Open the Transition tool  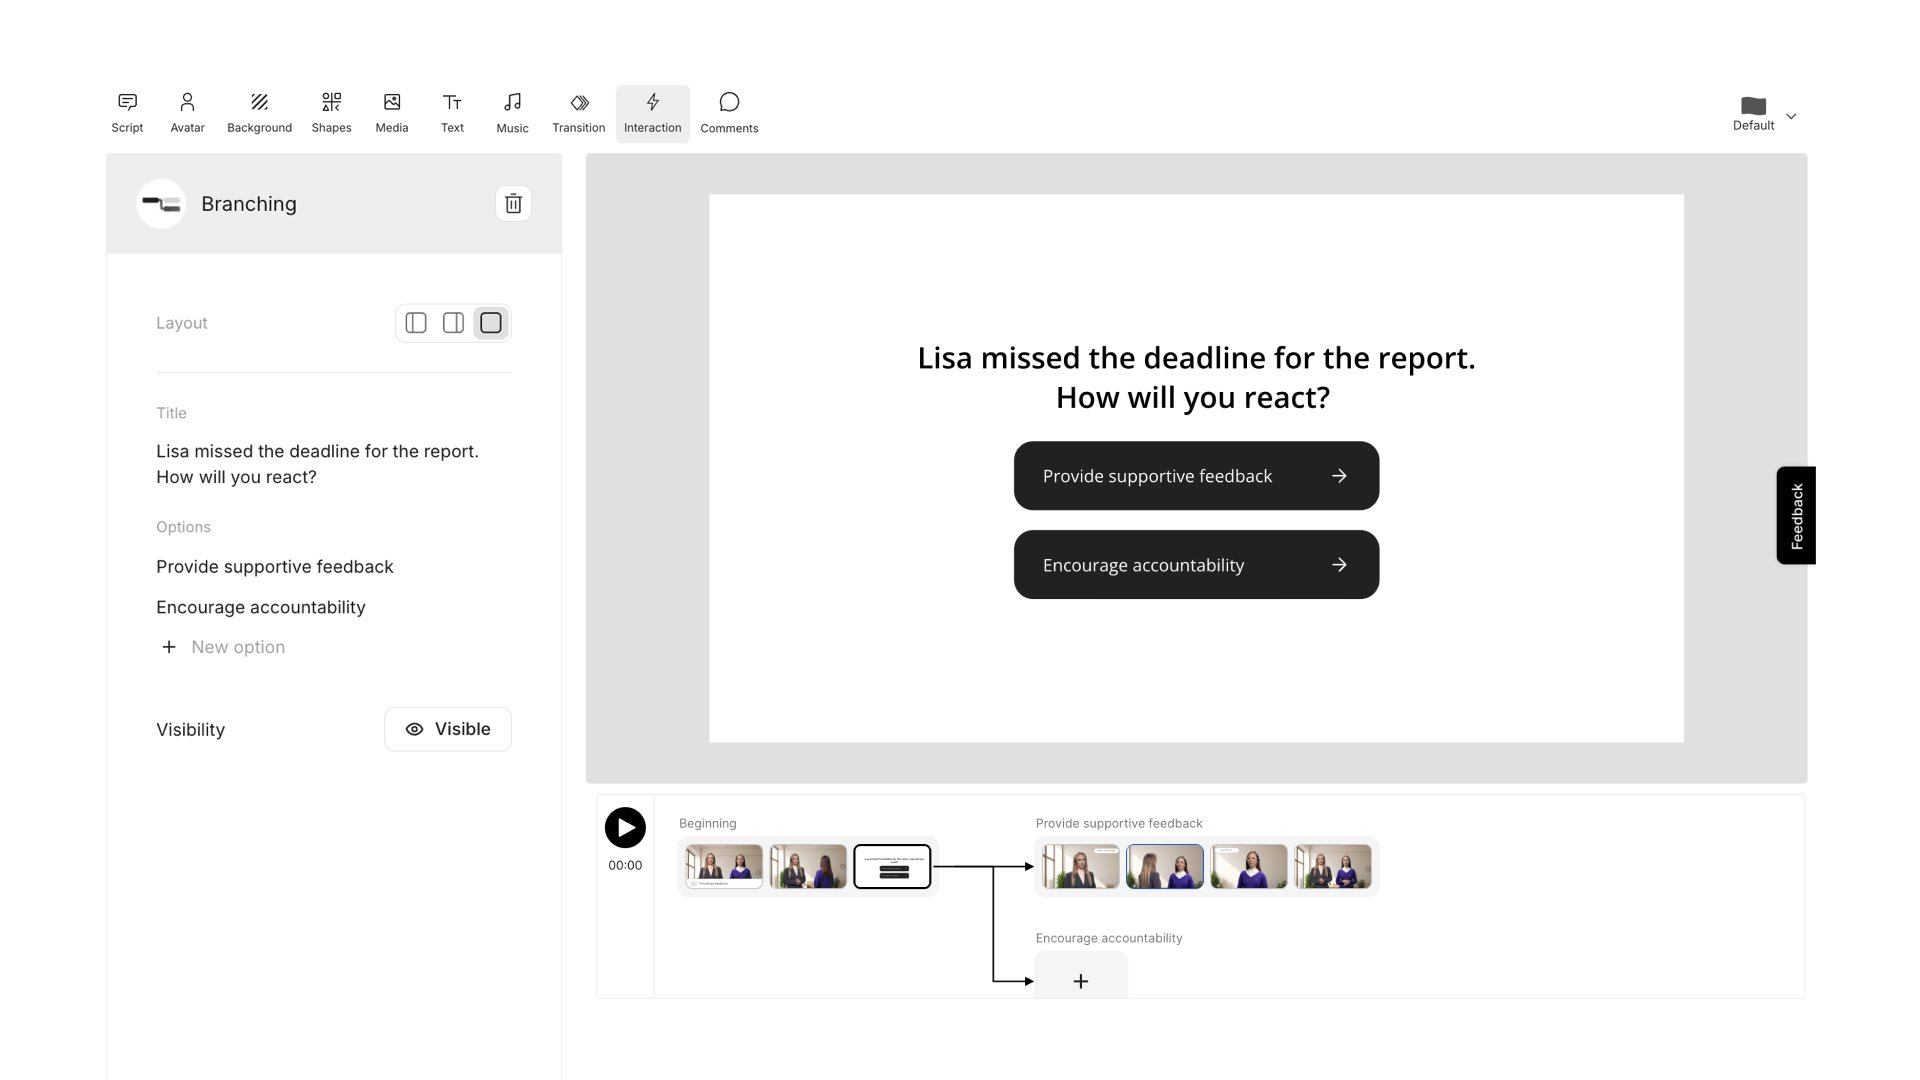[579, 113]
